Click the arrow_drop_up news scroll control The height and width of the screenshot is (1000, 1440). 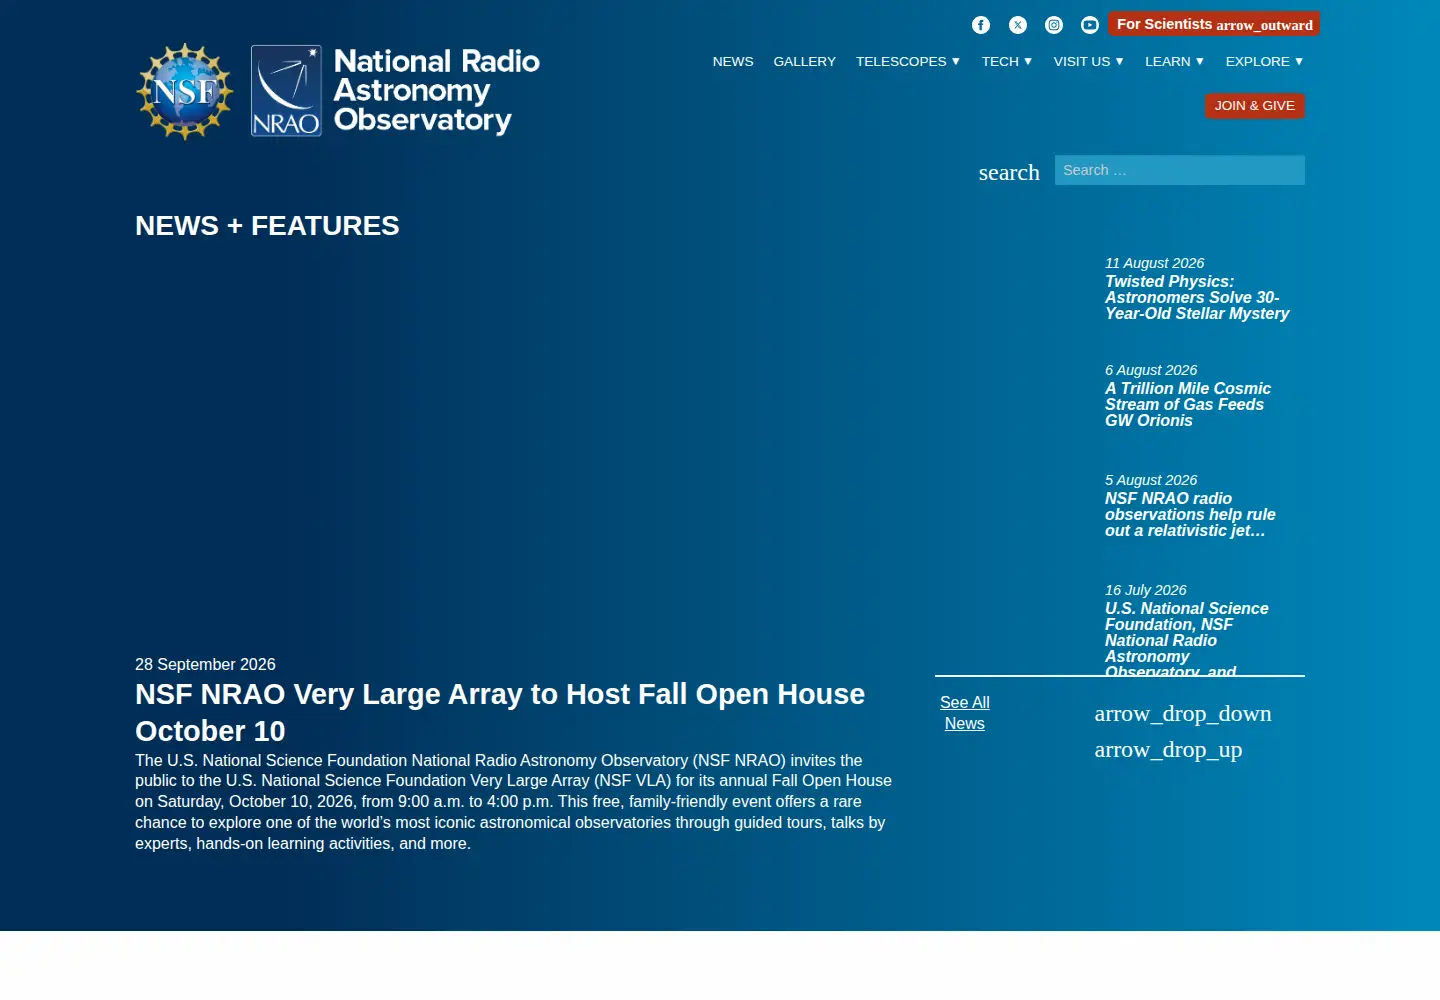tap(1168, 750)
